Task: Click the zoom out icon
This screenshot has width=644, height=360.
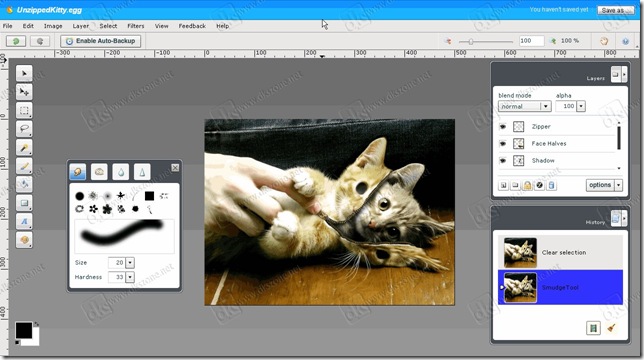Action: (x=448, y=41)
